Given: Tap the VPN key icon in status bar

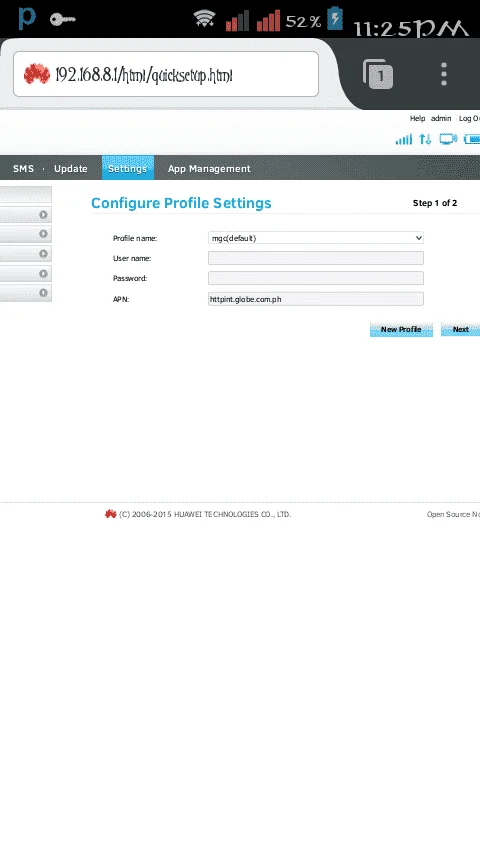Looking at the screenshot, I should point(63,20).
